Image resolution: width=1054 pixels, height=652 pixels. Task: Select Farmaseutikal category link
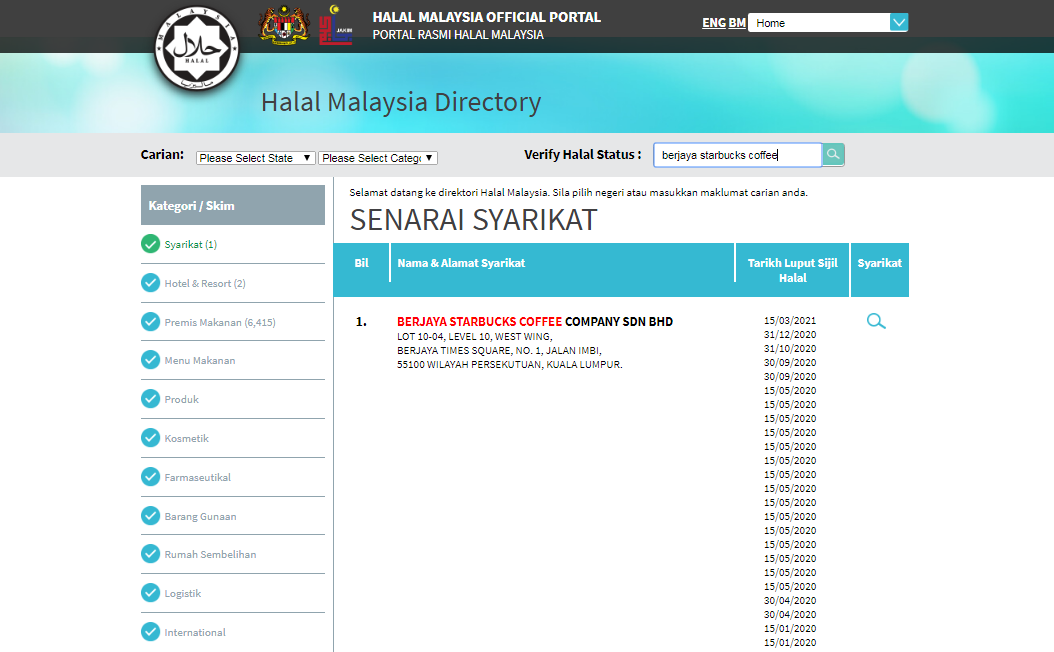click(x=198, y=478)
